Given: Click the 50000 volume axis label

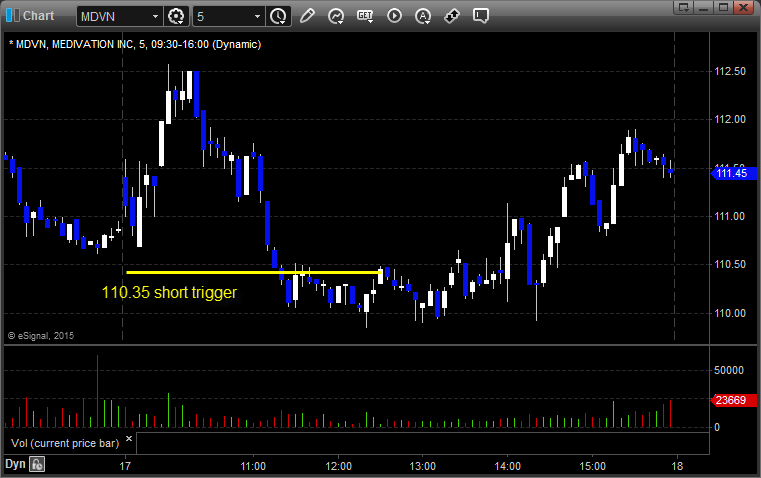Looking at the screenshot, I should (x=729, y=370).
